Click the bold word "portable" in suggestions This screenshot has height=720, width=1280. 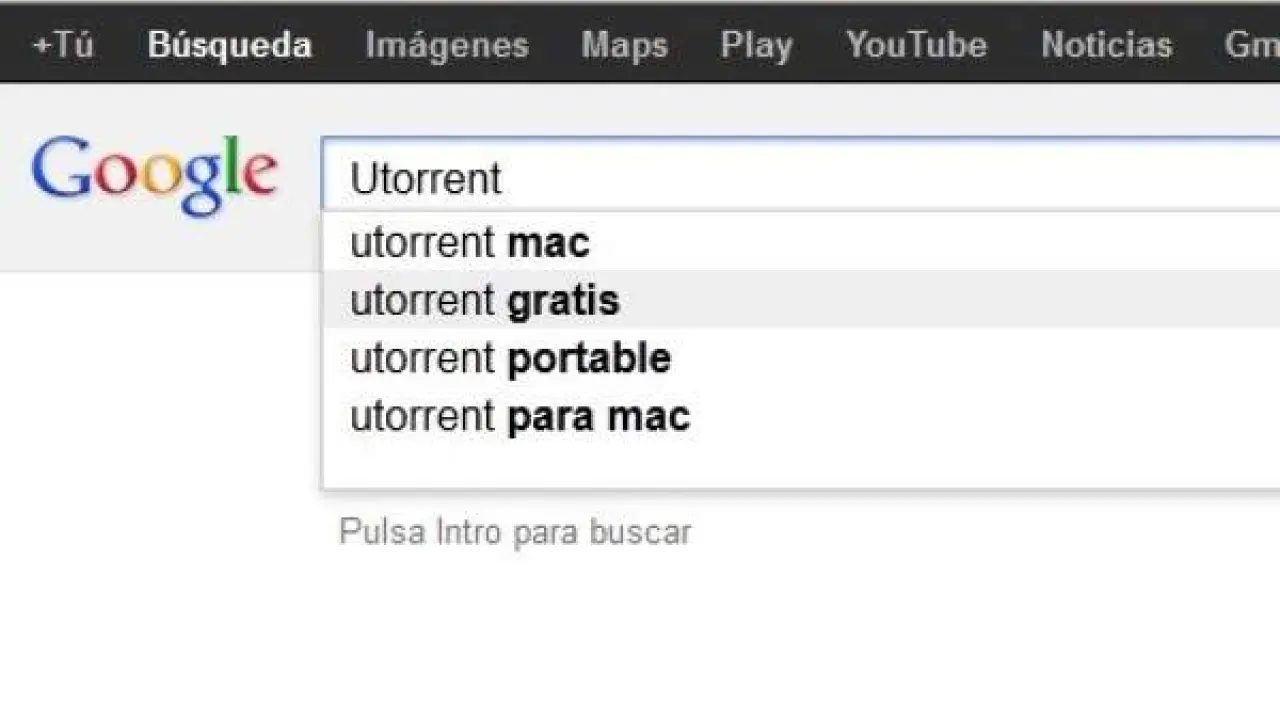pyautogui.click(x=589, y=358)
